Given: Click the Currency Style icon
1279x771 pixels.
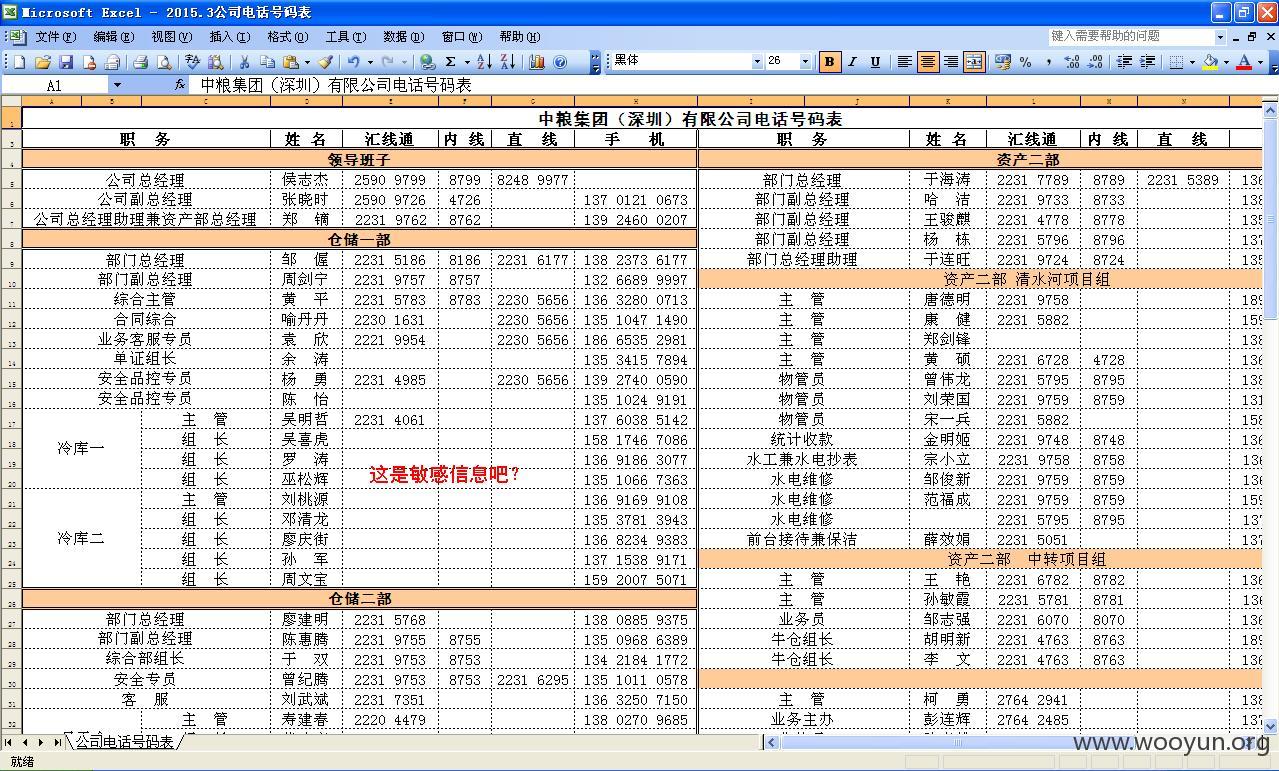Looking at the screenshot, I should pos(1002,62).
